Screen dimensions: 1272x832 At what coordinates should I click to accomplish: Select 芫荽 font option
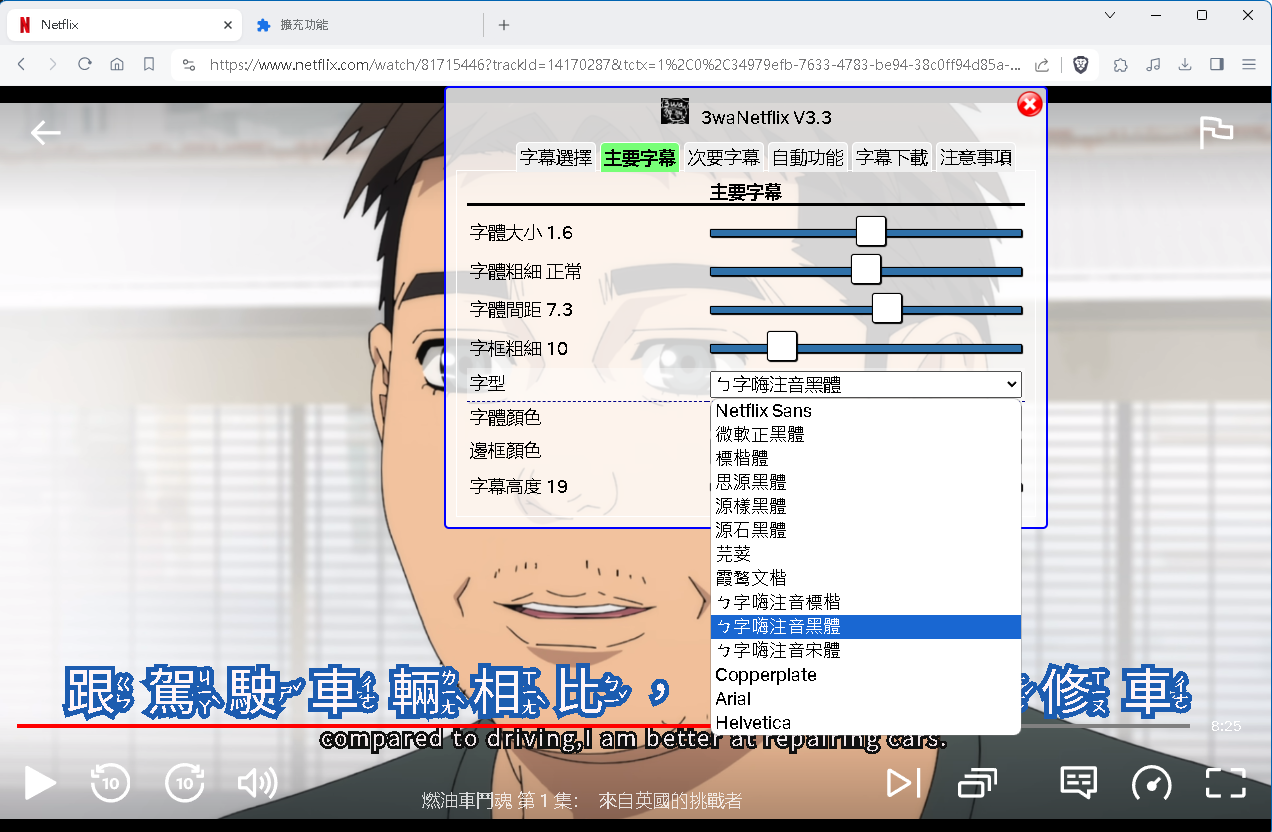tap(866, 555)
